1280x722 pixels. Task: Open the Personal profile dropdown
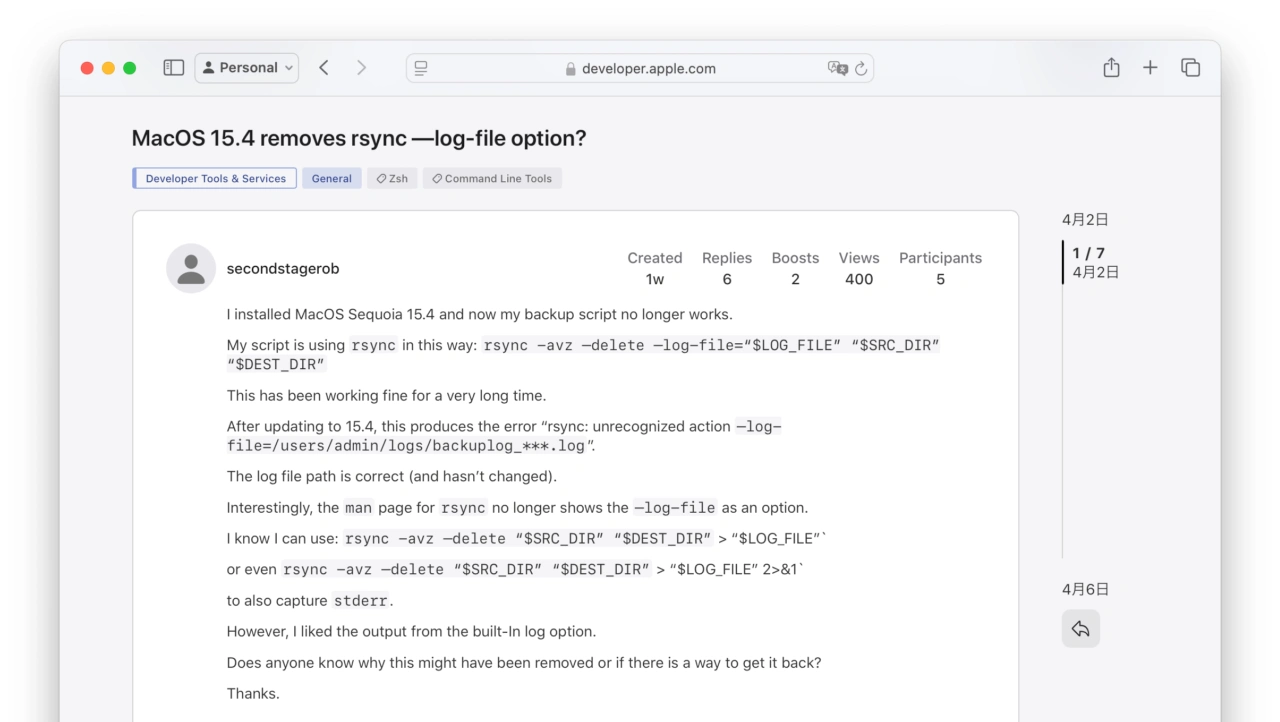247,68
